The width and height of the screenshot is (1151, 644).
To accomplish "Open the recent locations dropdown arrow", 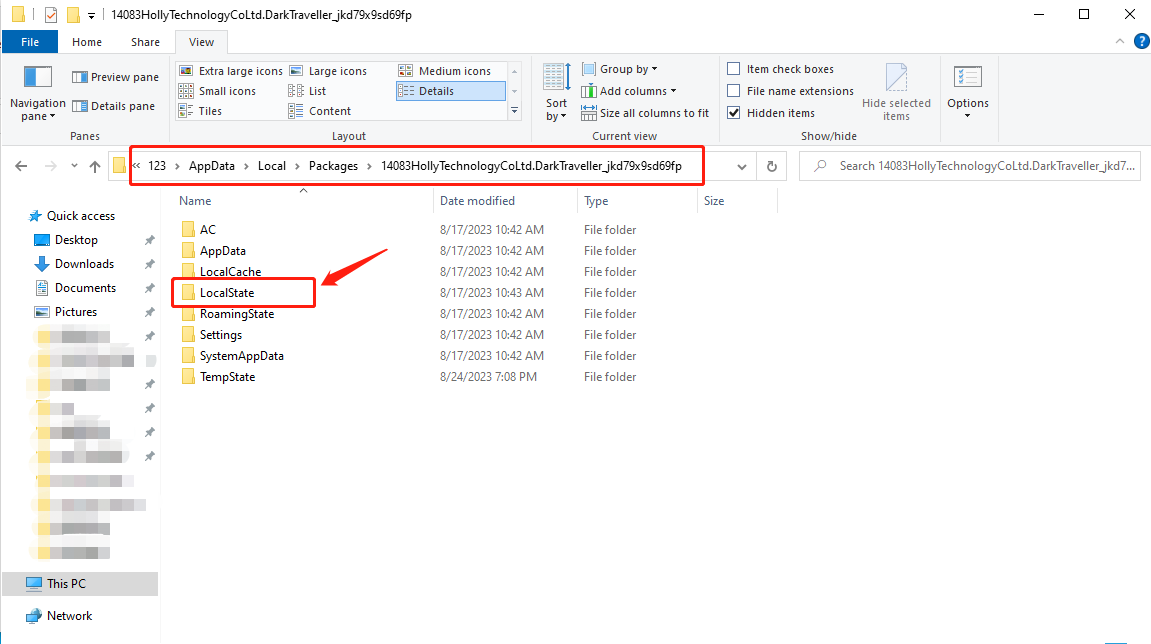I will coord(74,166).
